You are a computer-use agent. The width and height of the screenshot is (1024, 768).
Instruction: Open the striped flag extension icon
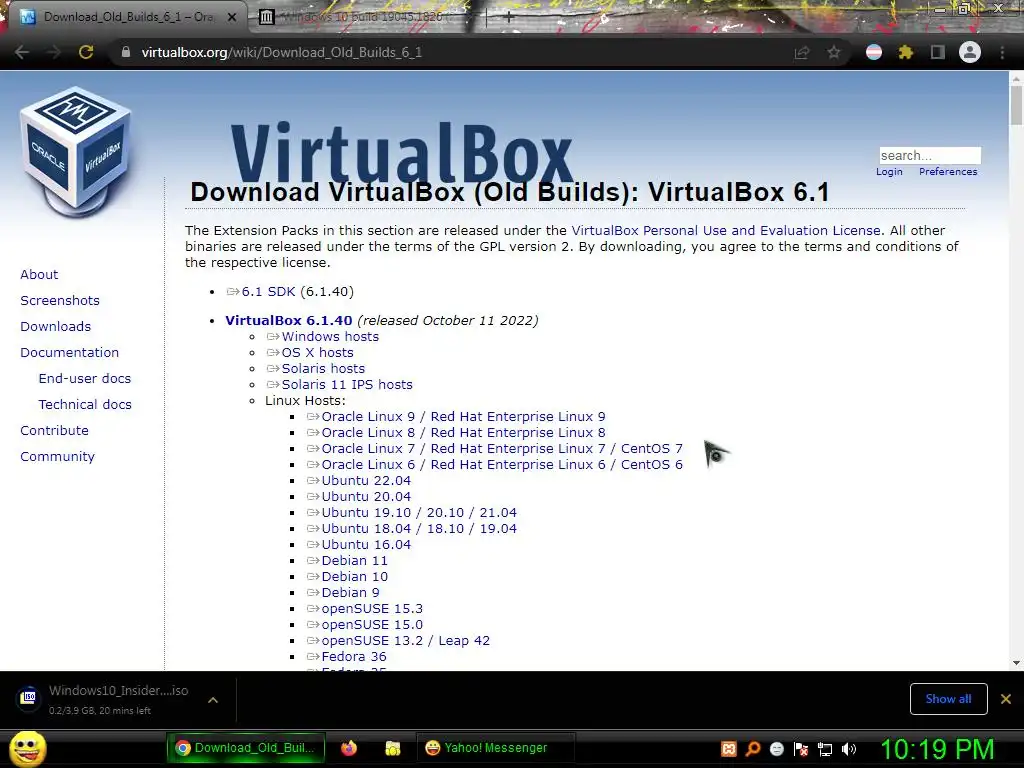[x=874, y=52]
